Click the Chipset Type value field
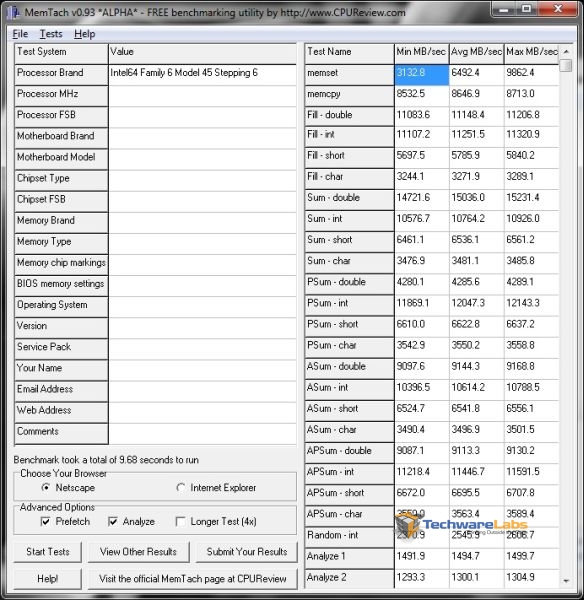This screenshot has width=584, height=600. point(202,181)
